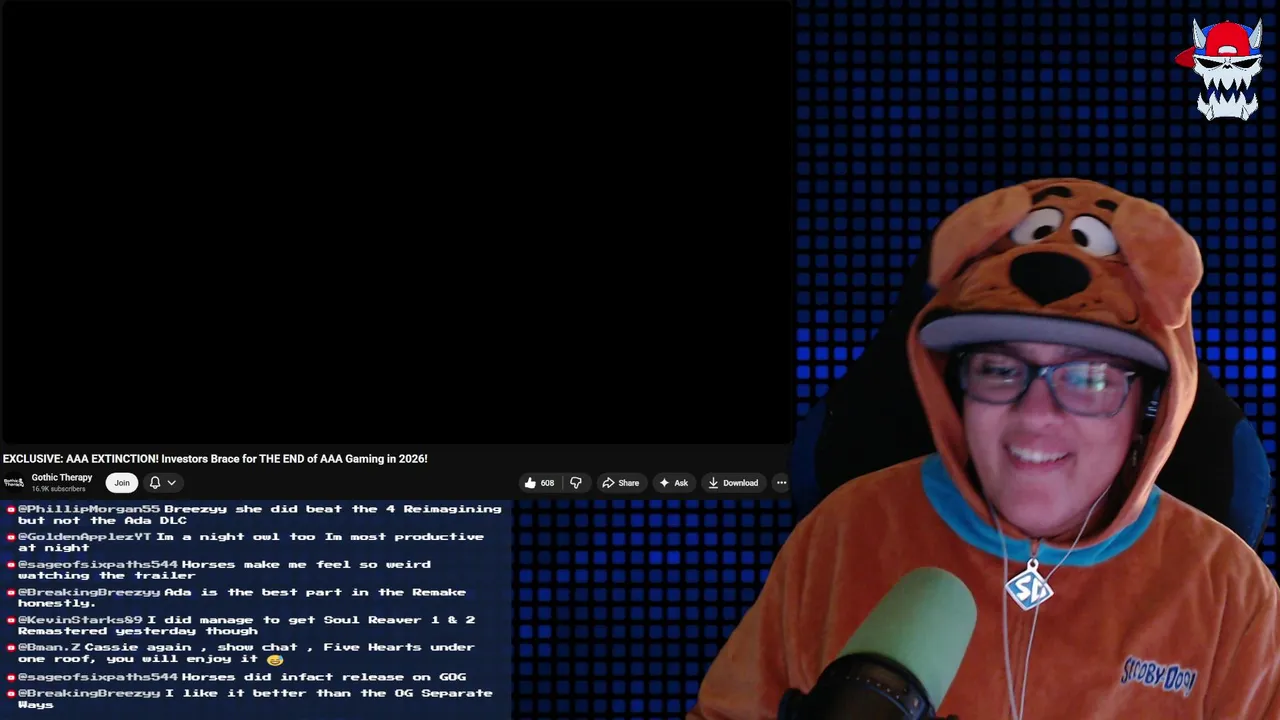
Task: Open the Gothic Therapy channel avatar
Action: point(14,483)
